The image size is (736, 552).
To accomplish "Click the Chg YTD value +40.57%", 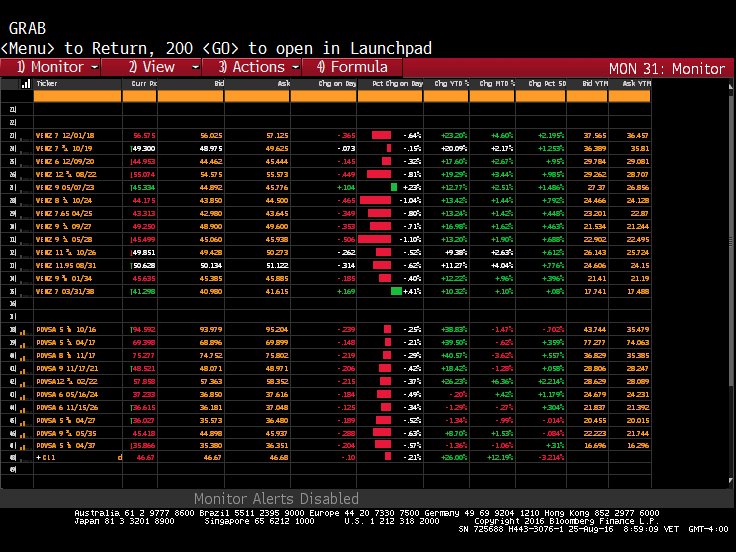I will click(453, 356).
